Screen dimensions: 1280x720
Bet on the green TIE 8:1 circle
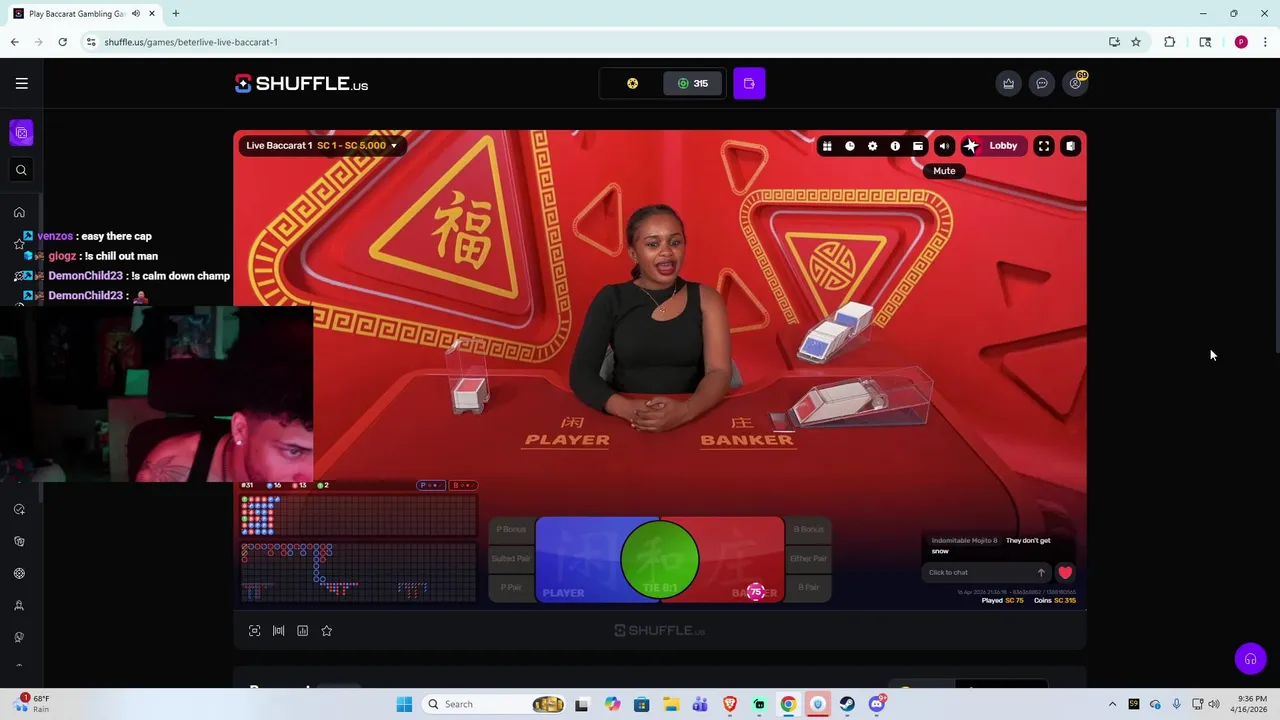click(660, 560)
